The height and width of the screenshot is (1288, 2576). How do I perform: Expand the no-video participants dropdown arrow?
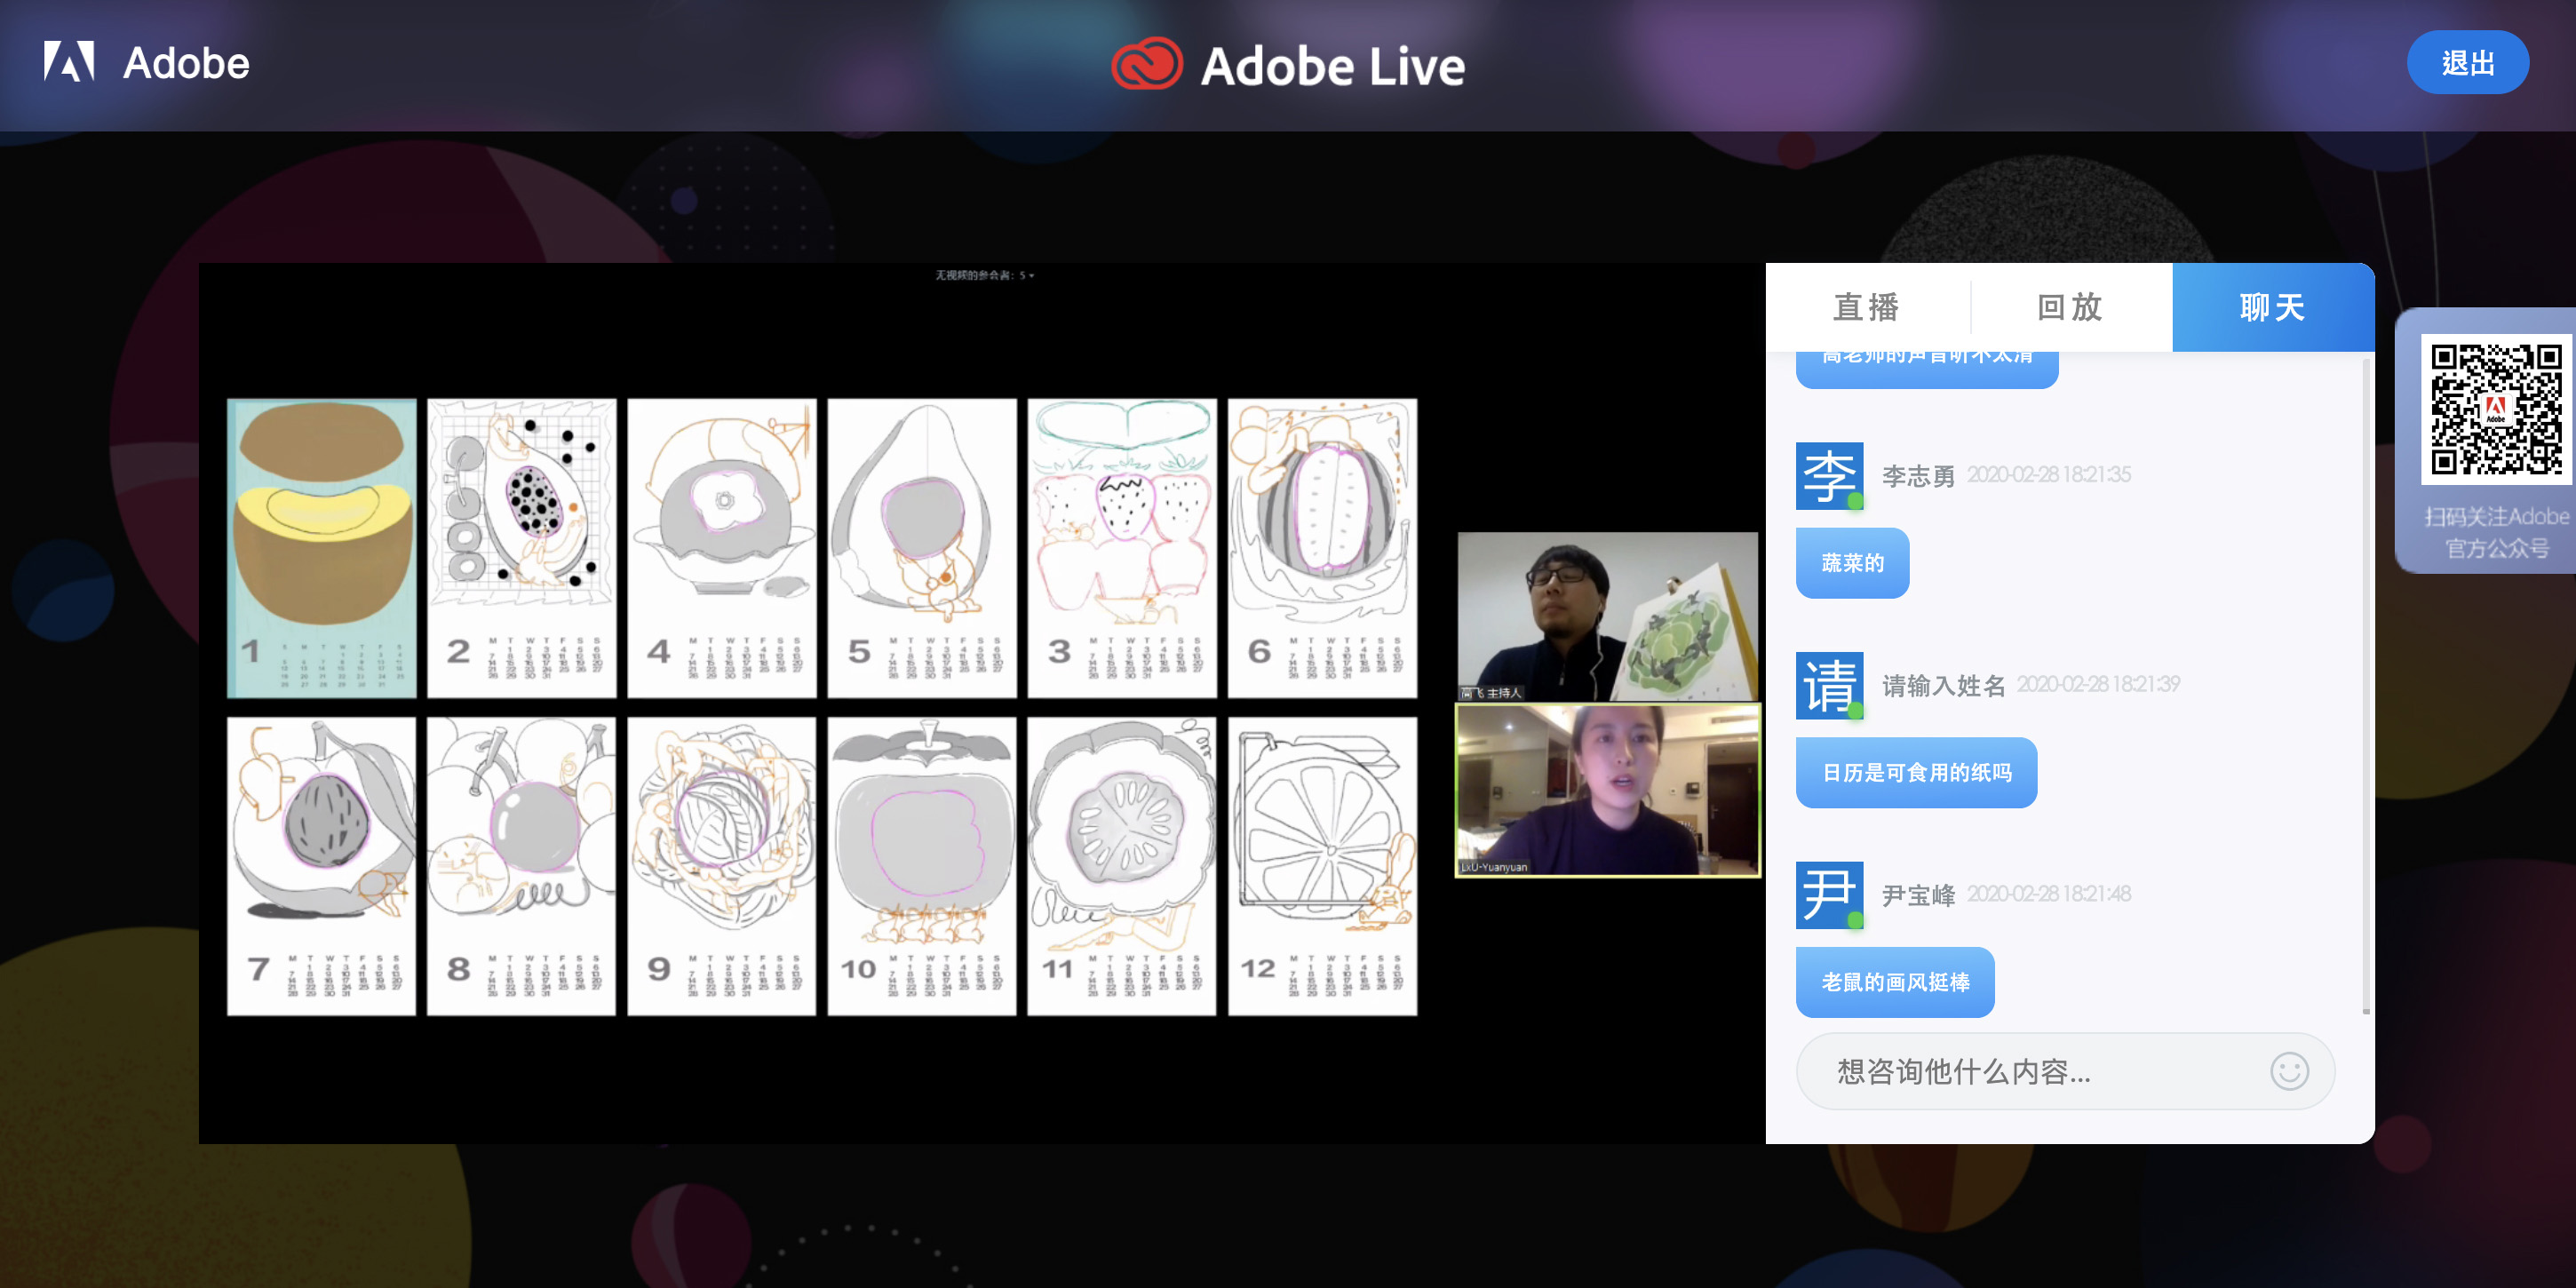click(1032, 275)
